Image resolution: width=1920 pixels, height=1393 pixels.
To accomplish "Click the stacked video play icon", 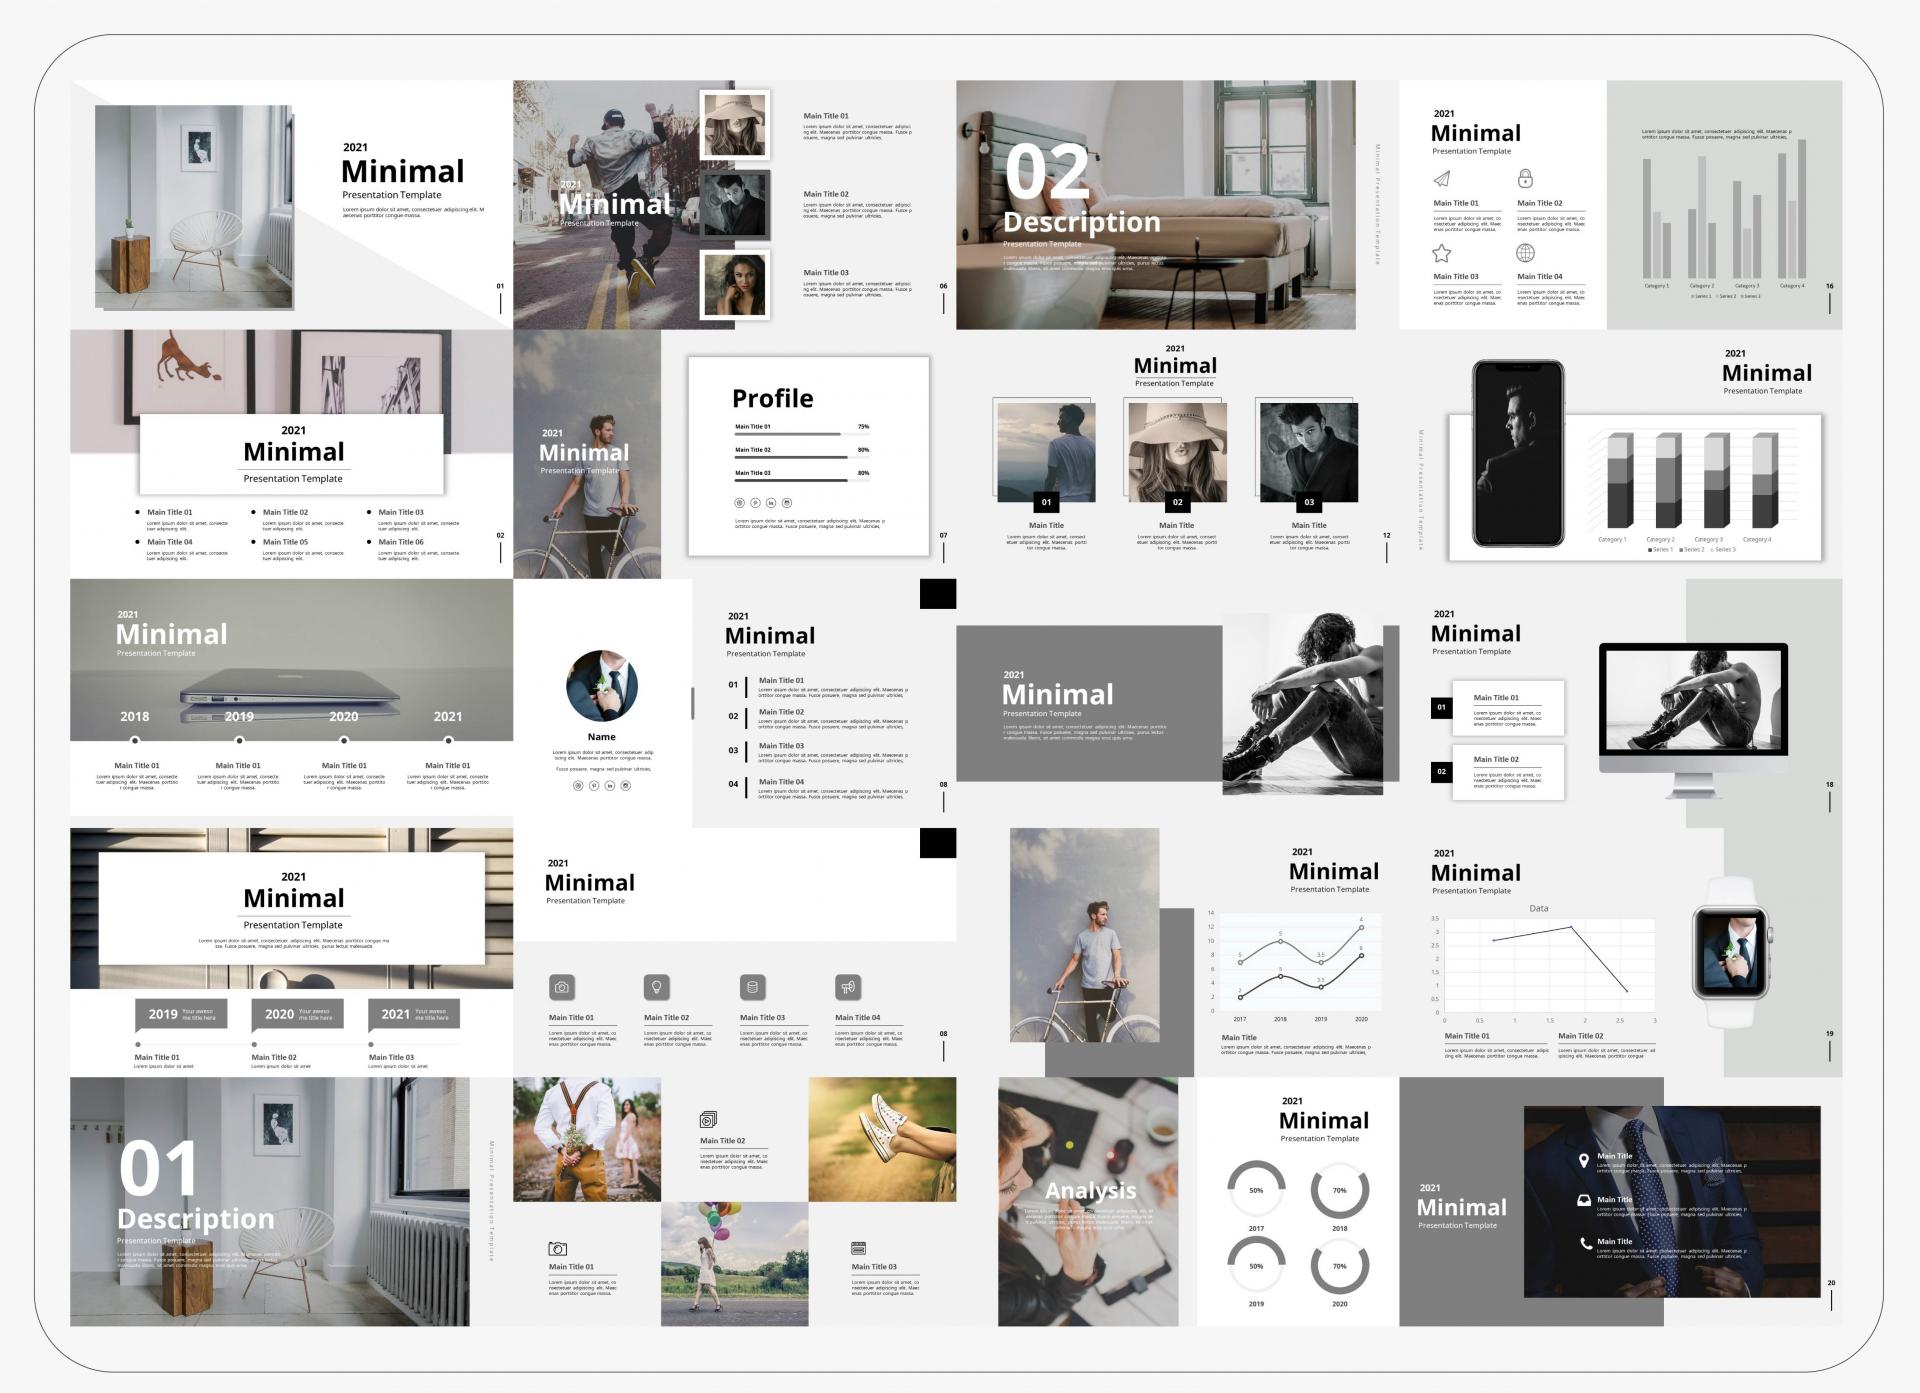I will [x=708, y=1120].
